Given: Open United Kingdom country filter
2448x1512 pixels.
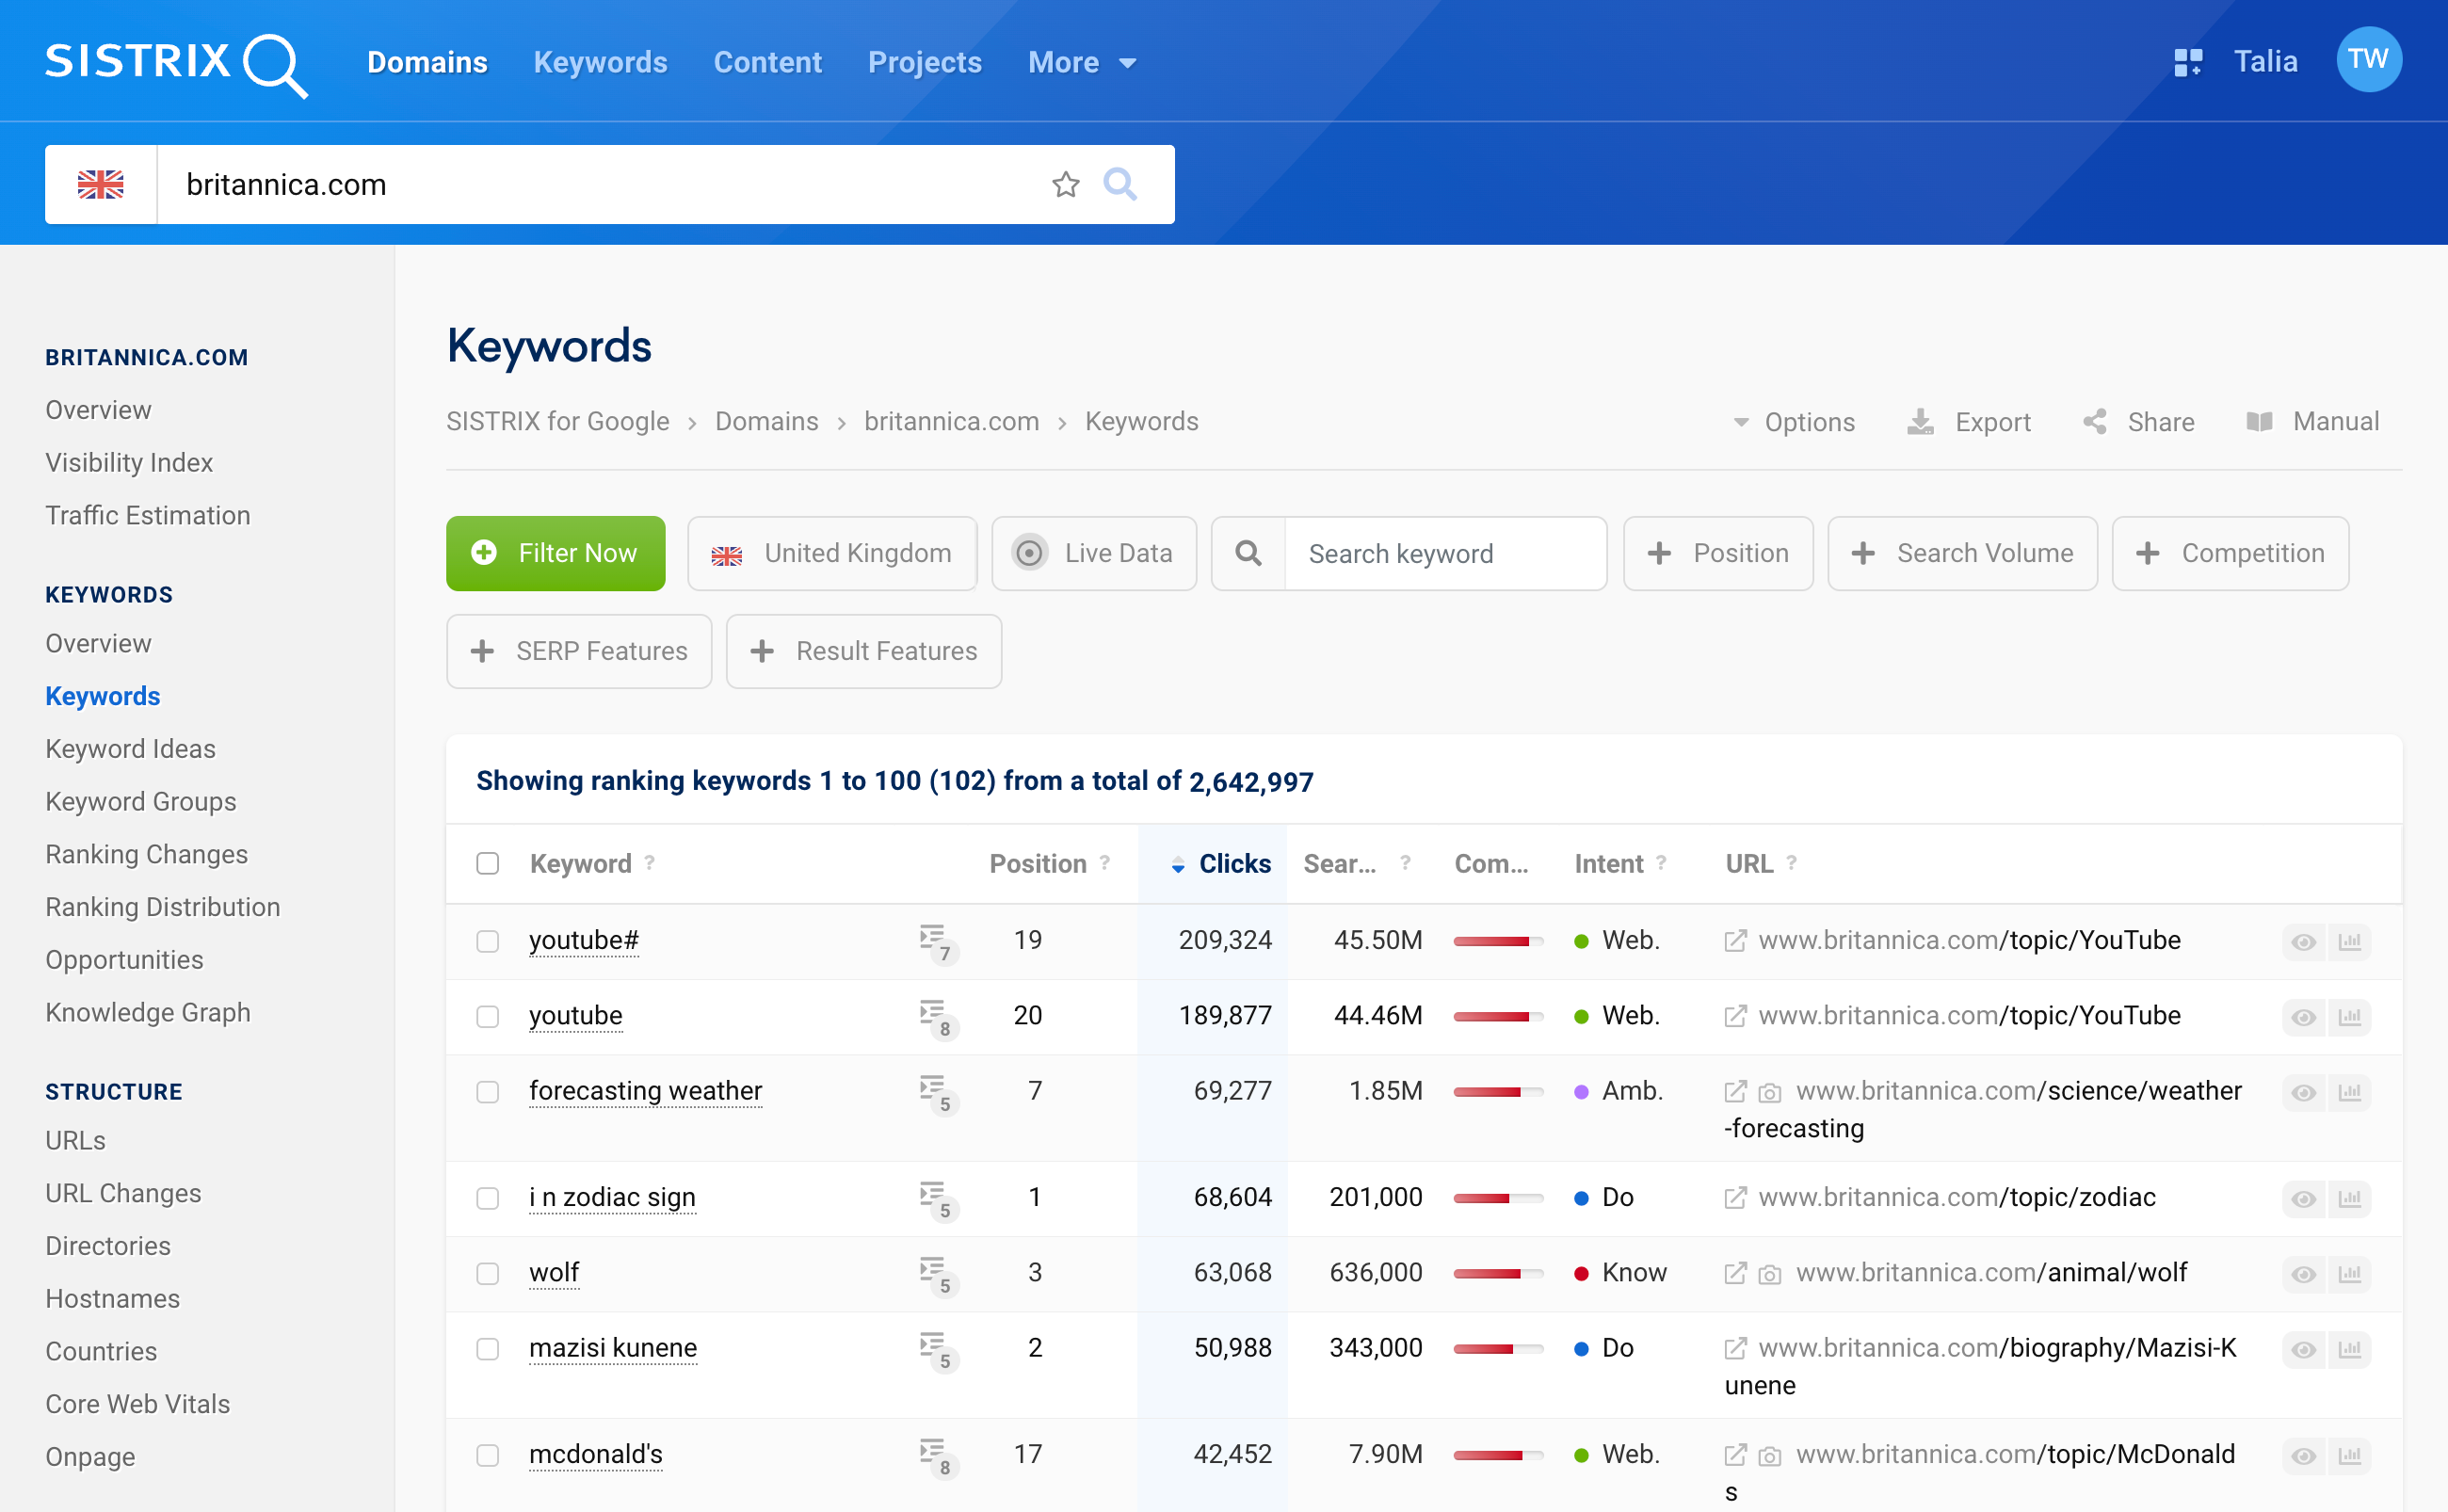Looking at the screenshot, I should click(x=832, y=553).
